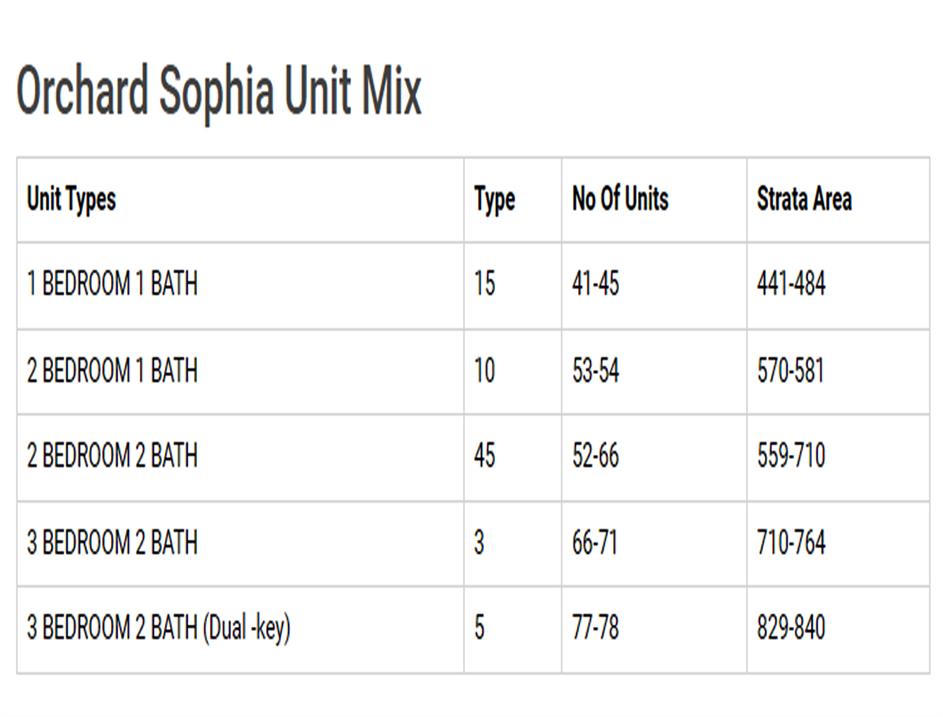This screenshot has width=943, height=717.
Task: Click the "829-840" strata area cell
Action: click(x=791, y=629)
